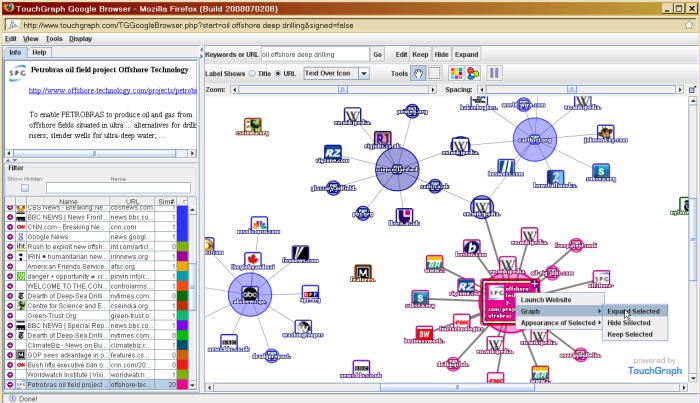Click the purple circle on CNN.com row
Image resolution: width=700 pixels, height=403 pixels.
click(x=10, y=227)
